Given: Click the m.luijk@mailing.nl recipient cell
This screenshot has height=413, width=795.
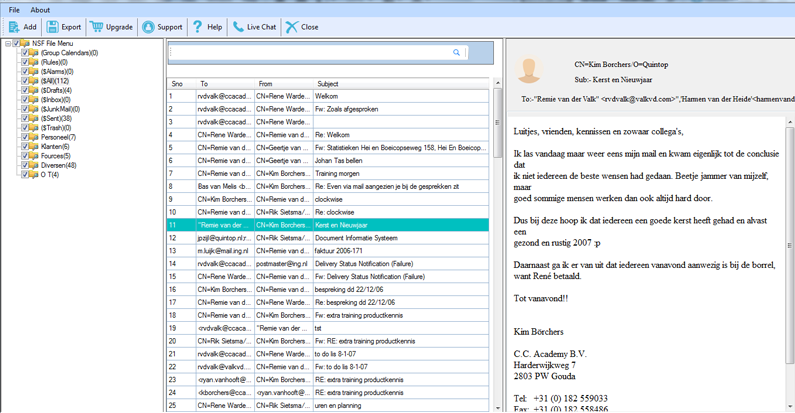Looking at the screenshot, I should (225, 251).
